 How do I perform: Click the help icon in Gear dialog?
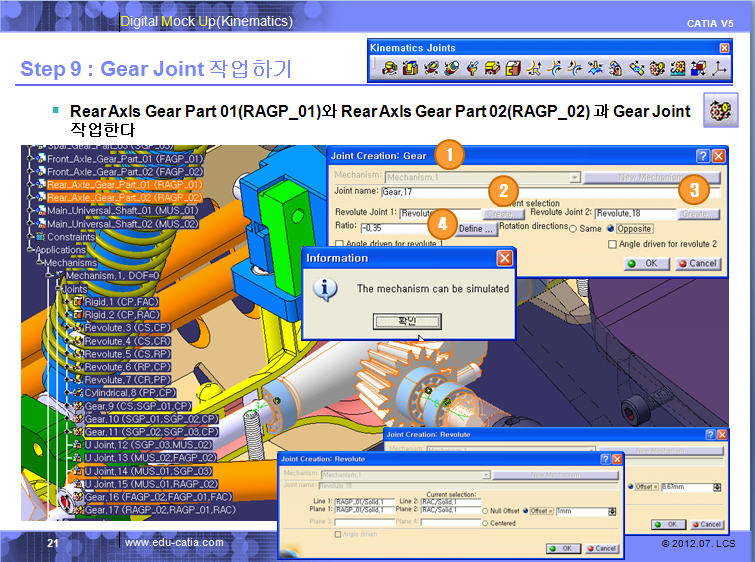coord(702,156)
